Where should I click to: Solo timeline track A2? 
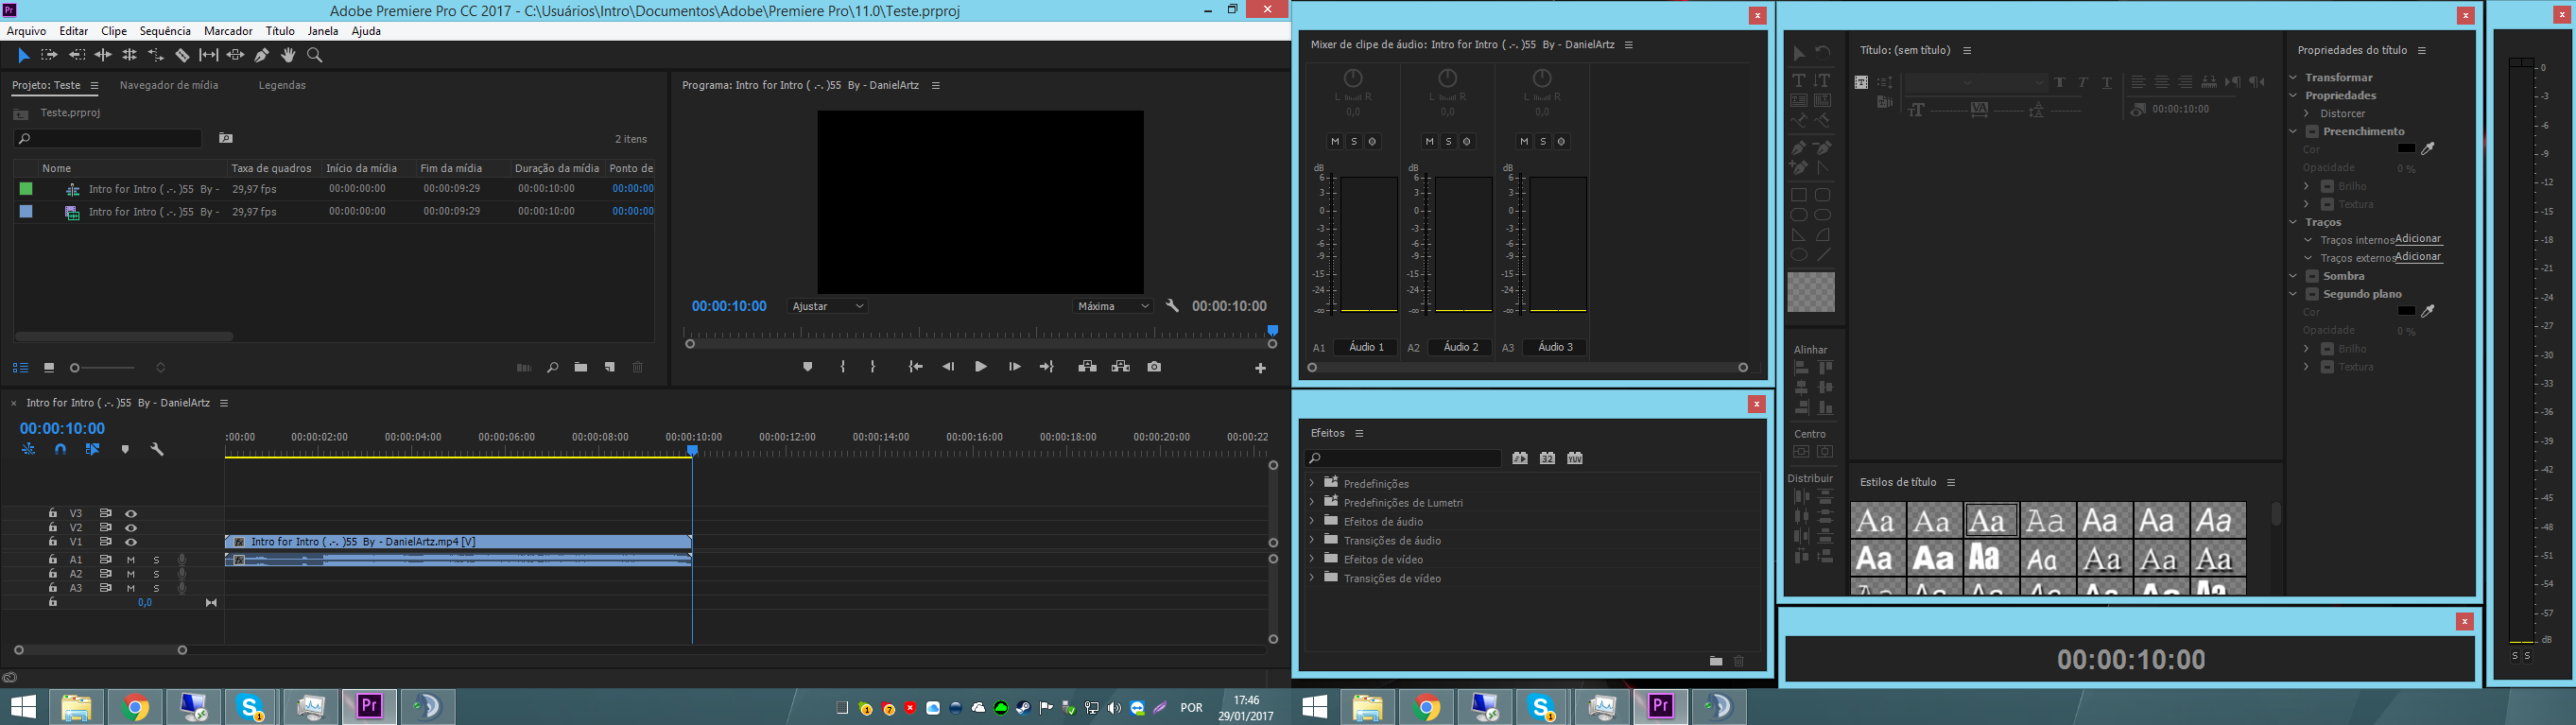pyautogui.click(x=156, y=575)
